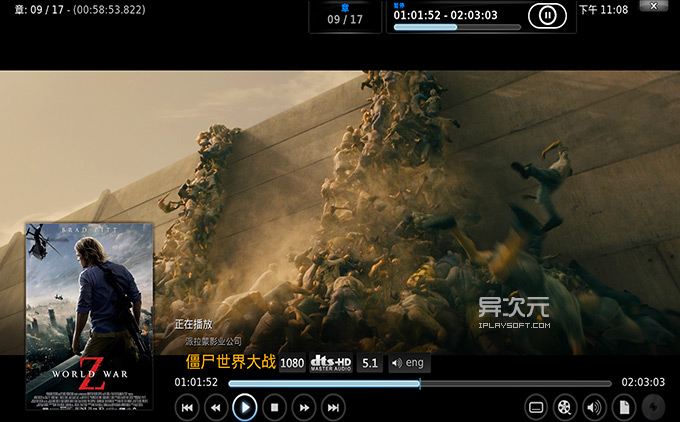Viewport: 680px width, 422px height.
Task: Click the studio name 派拉蒙影业公司
Action: (x=213, y=342)
